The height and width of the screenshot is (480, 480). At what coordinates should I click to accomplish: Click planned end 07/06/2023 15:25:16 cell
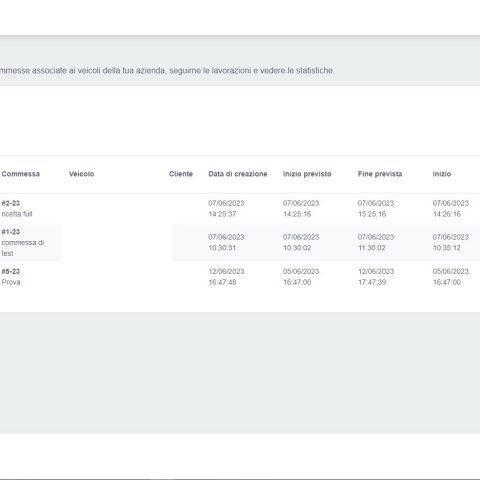[x=376, y=208]
